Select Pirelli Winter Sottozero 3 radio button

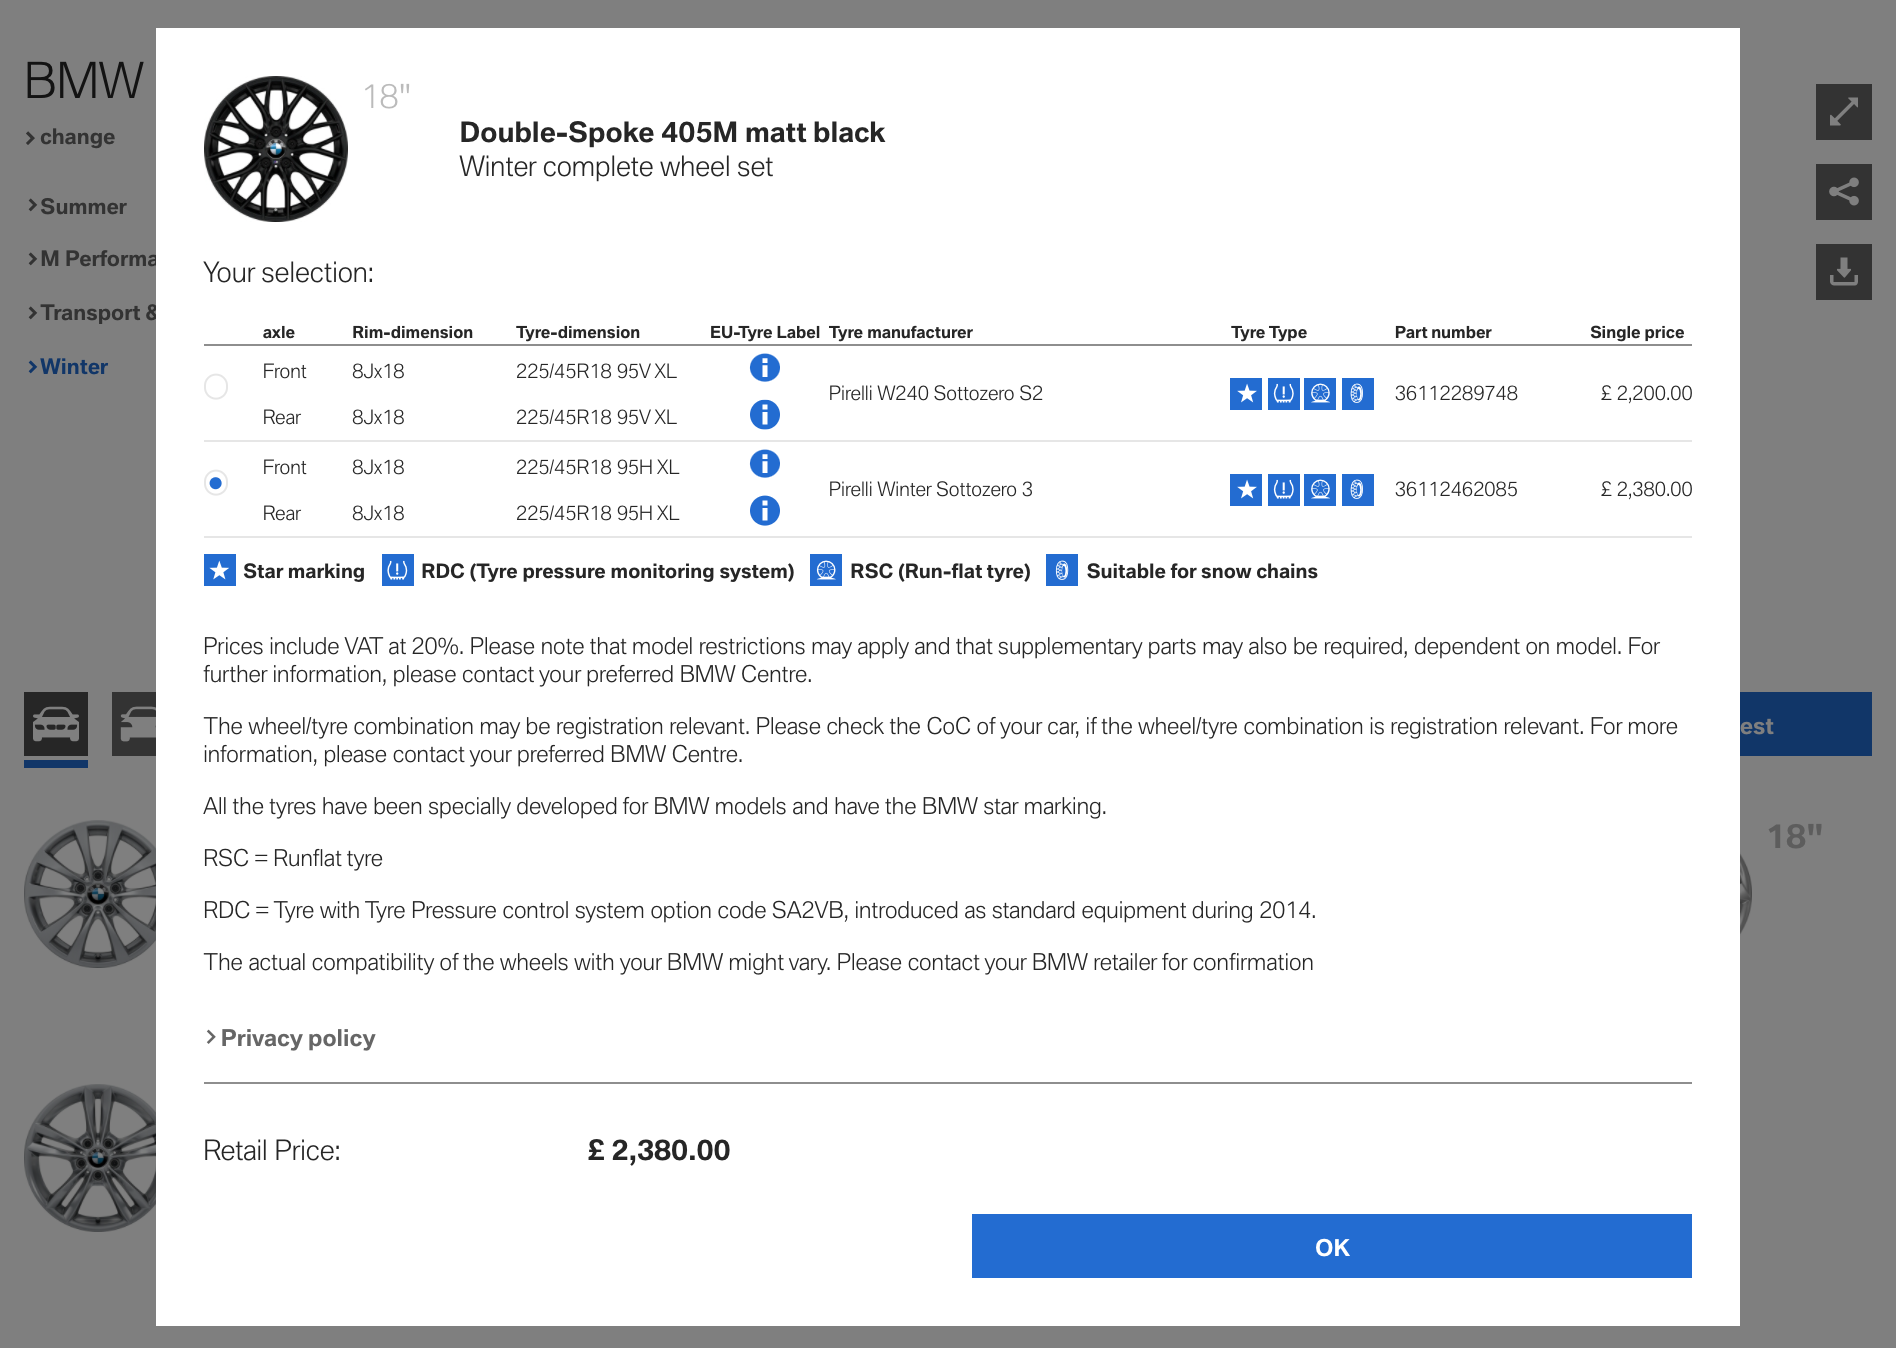(216, 483)
